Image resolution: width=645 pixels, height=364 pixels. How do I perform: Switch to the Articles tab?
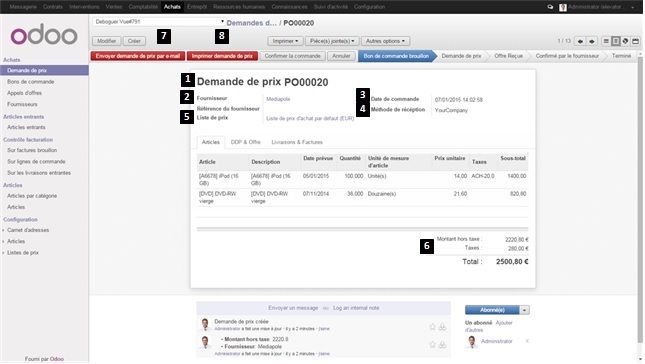point(211,142)
